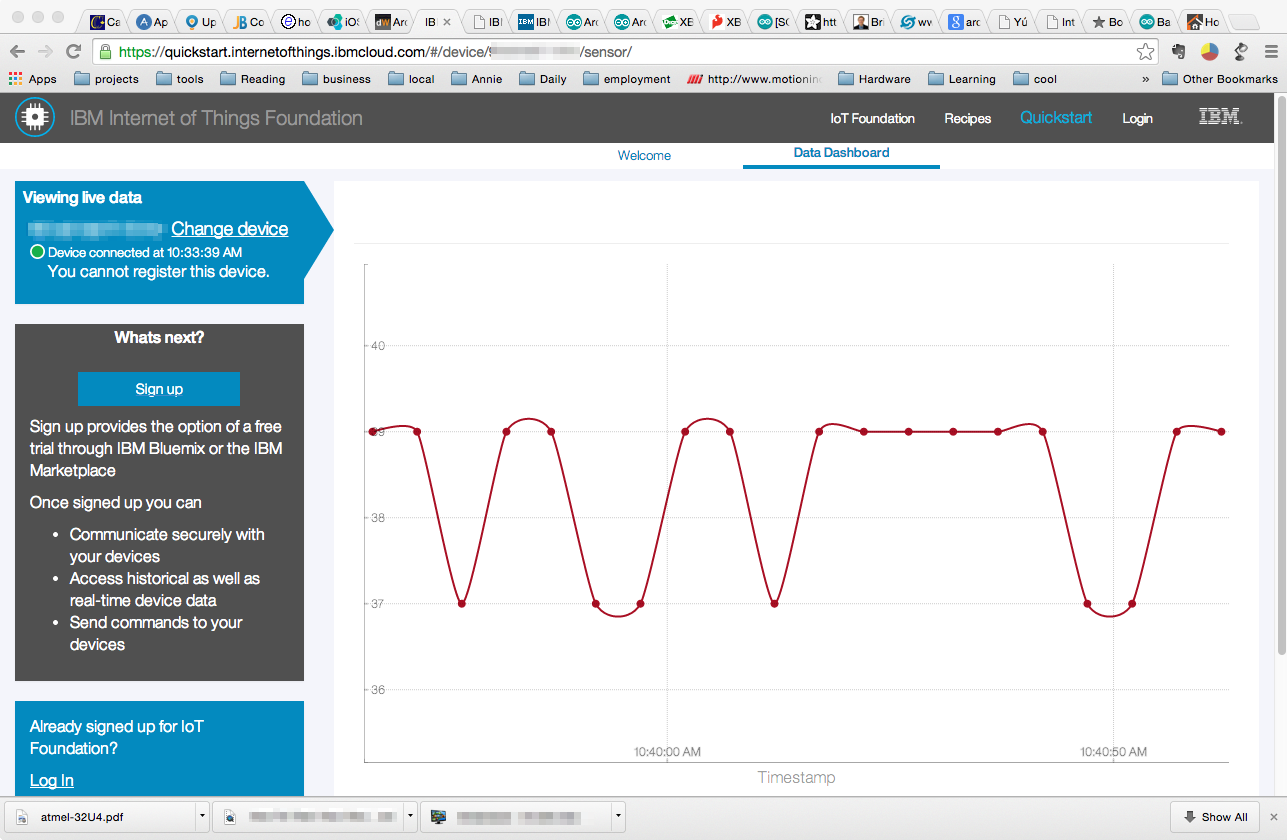Viewport: 1287px width, 840px height.
Task: Open the tools bookmark folder
Action: point(179,79)
